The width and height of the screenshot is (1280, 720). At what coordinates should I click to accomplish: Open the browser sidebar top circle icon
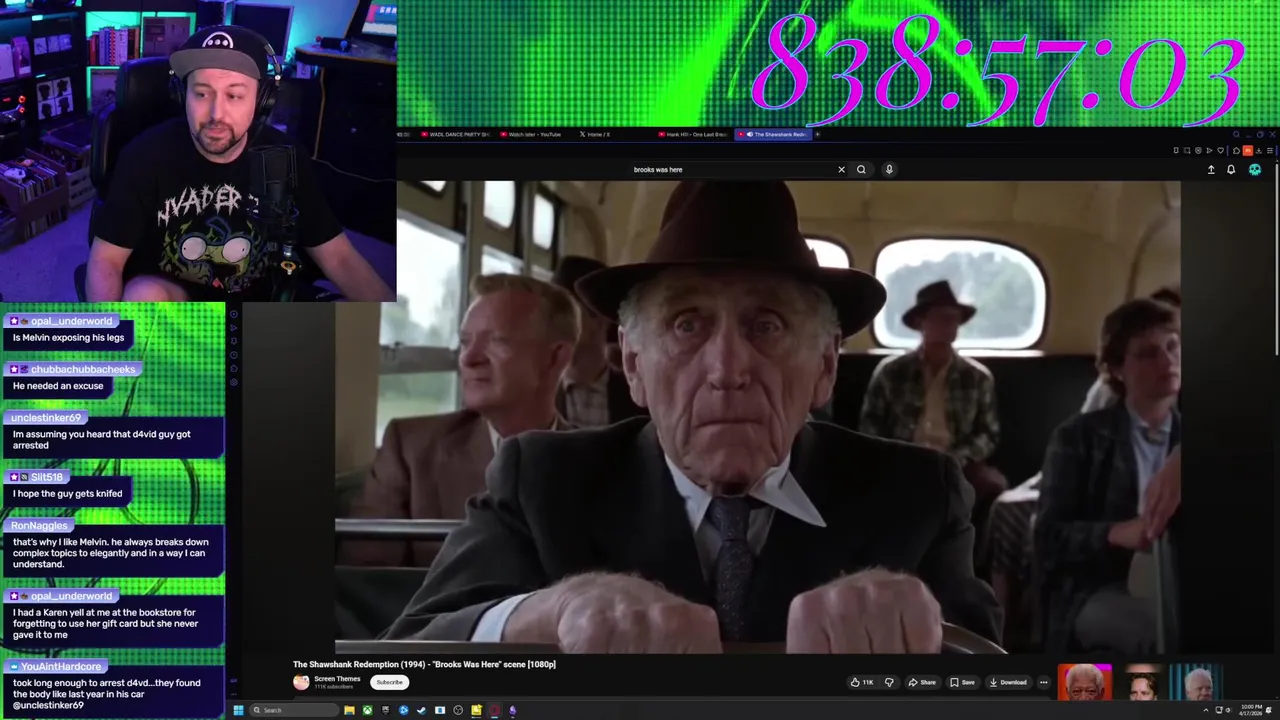234,314
